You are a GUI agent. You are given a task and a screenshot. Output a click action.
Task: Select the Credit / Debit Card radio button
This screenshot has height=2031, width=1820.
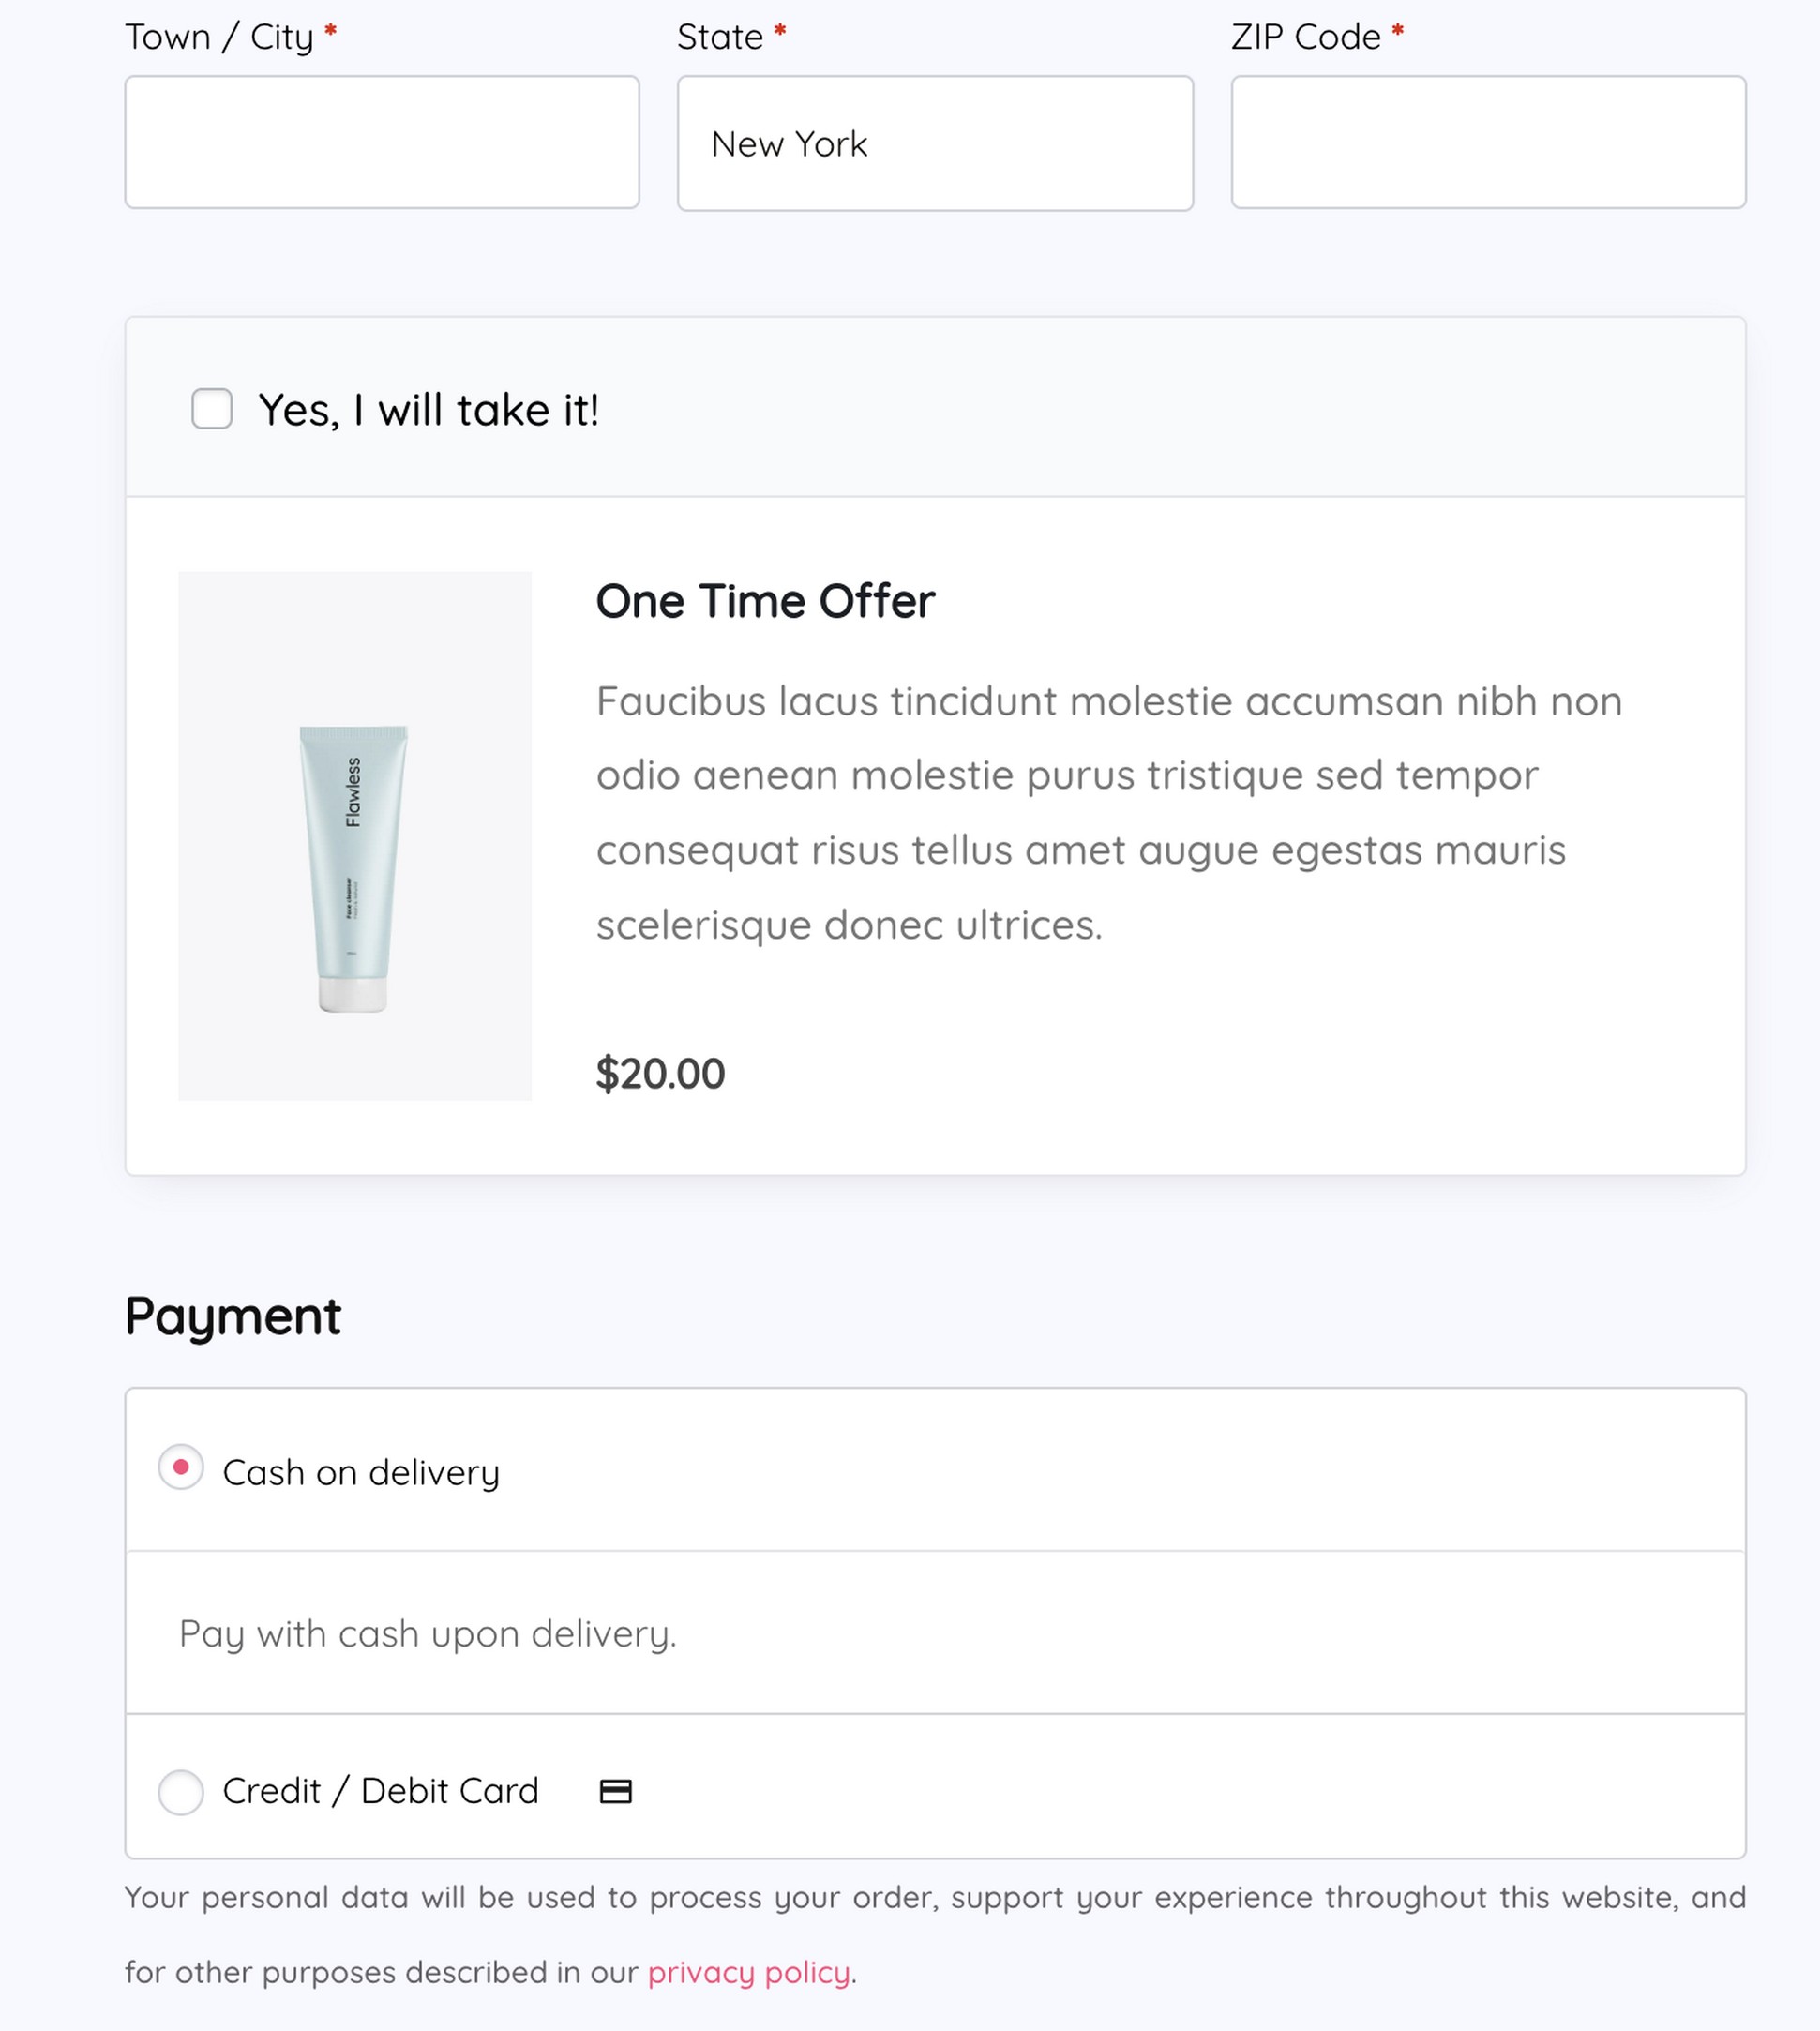click(x=181, y=1791)
